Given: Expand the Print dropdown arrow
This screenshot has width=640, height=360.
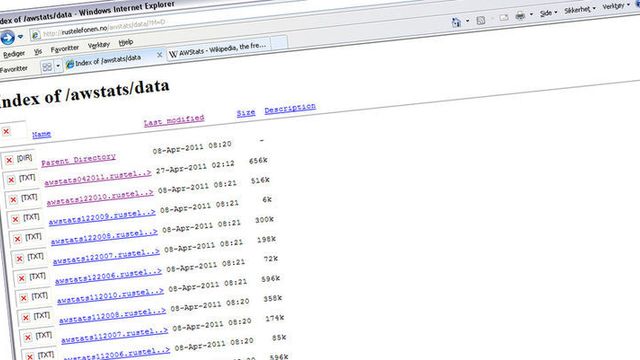Looking at the screenshot, I should (531, 15).
